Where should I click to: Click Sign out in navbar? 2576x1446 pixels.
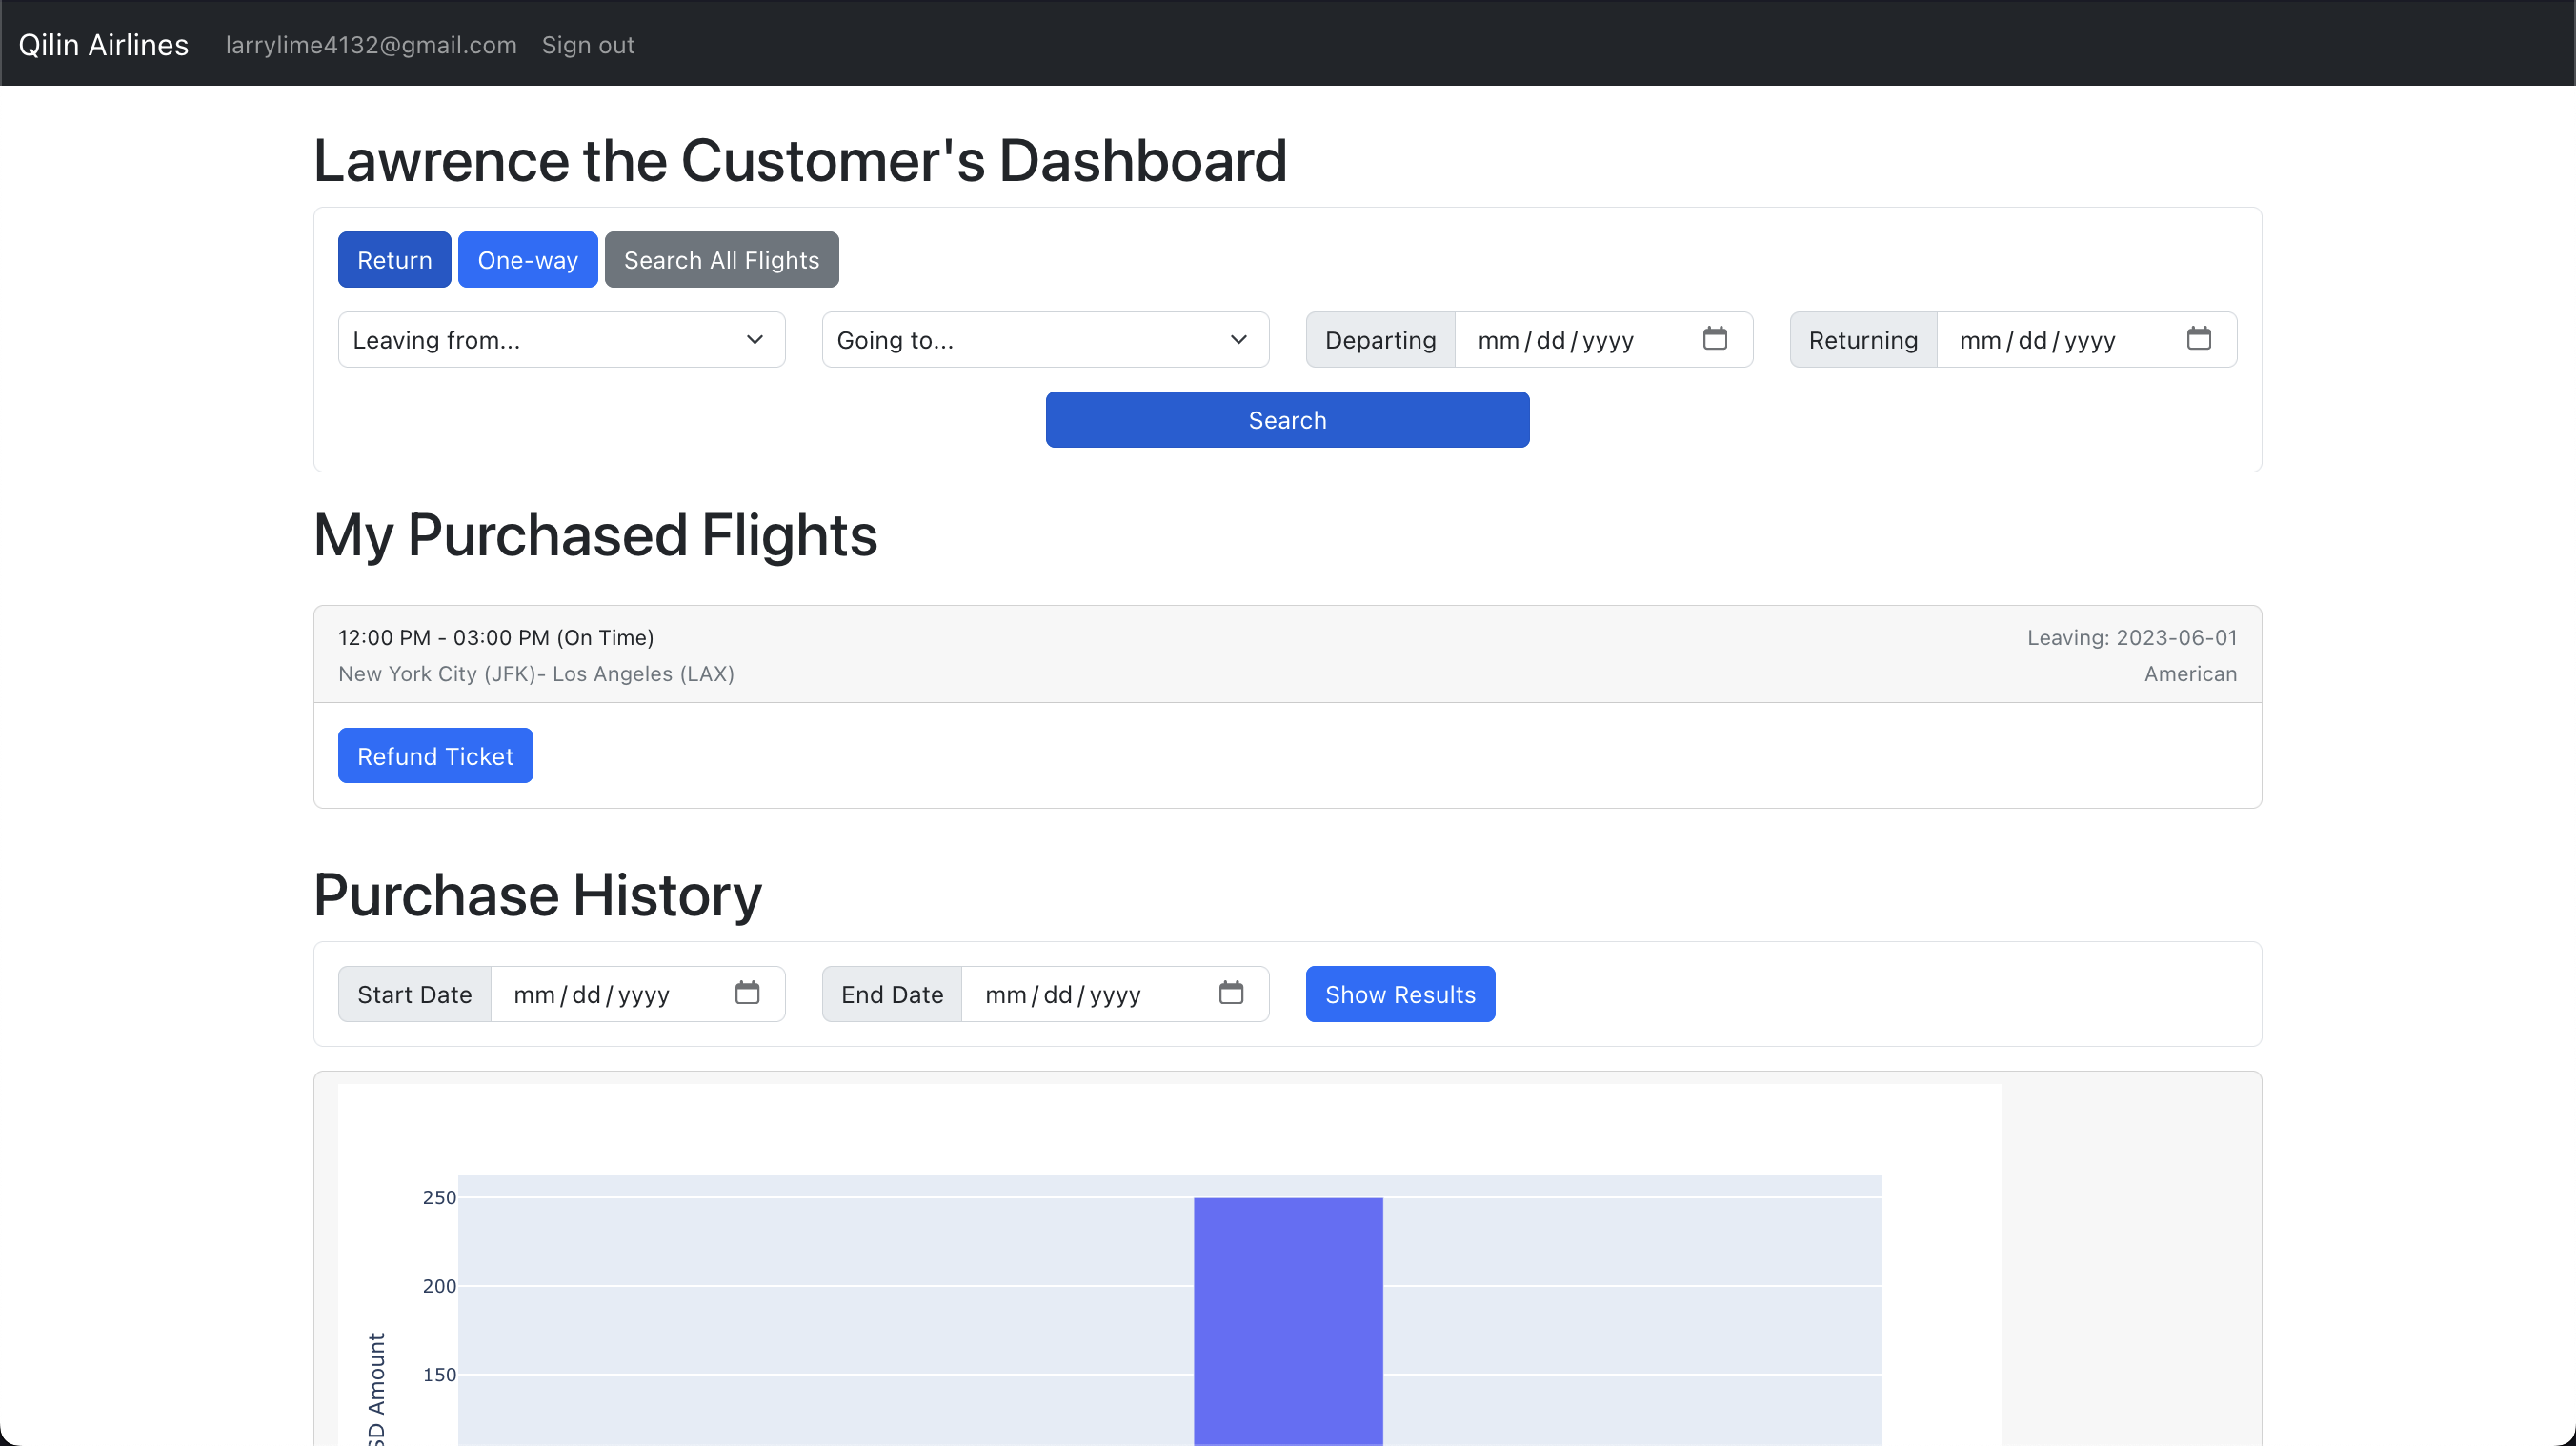point(588,45)
